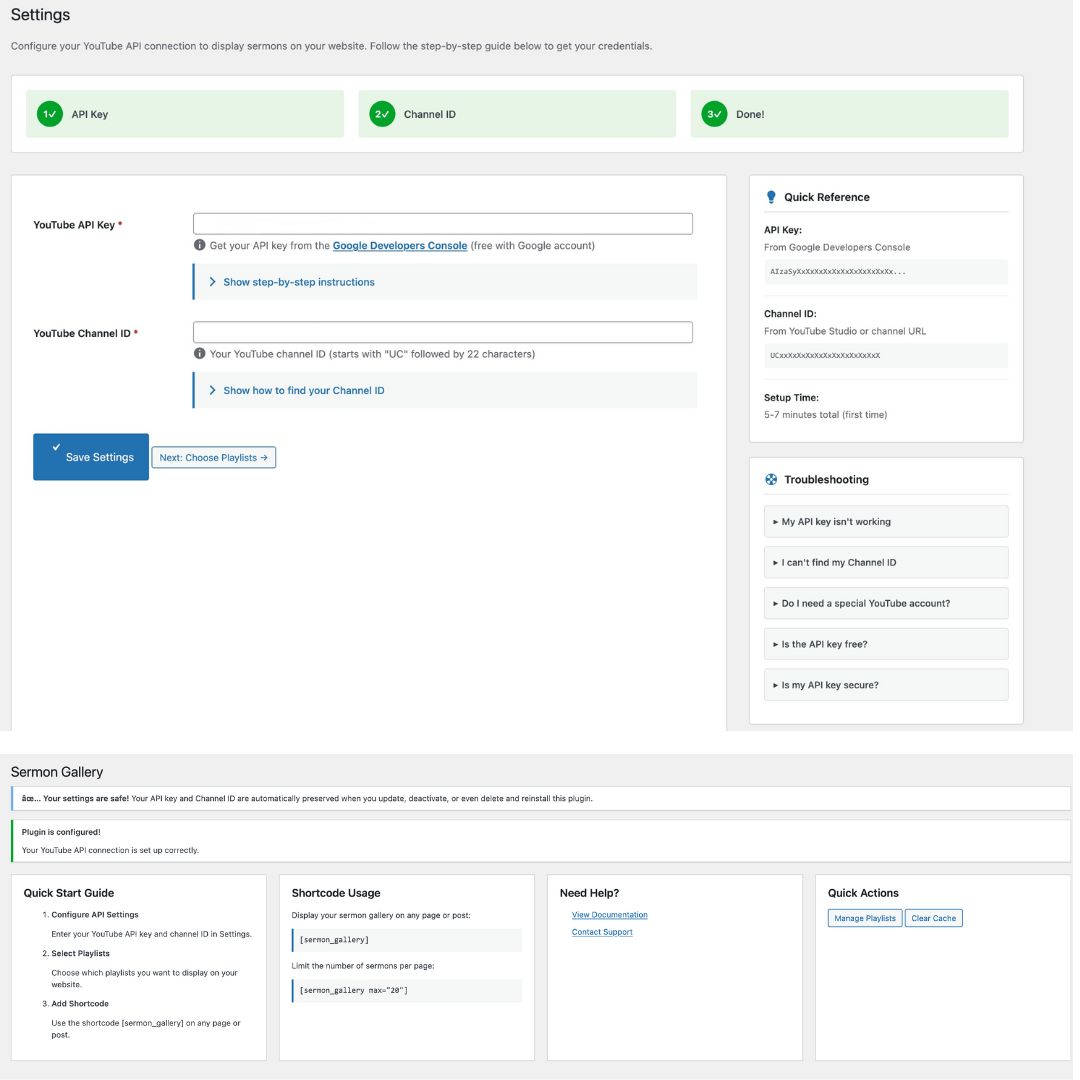The width and height of the screenshot is (1080, 1080).
Task: Expand 'I can't find my Channel ID'
Action: [x=885, y=562]
